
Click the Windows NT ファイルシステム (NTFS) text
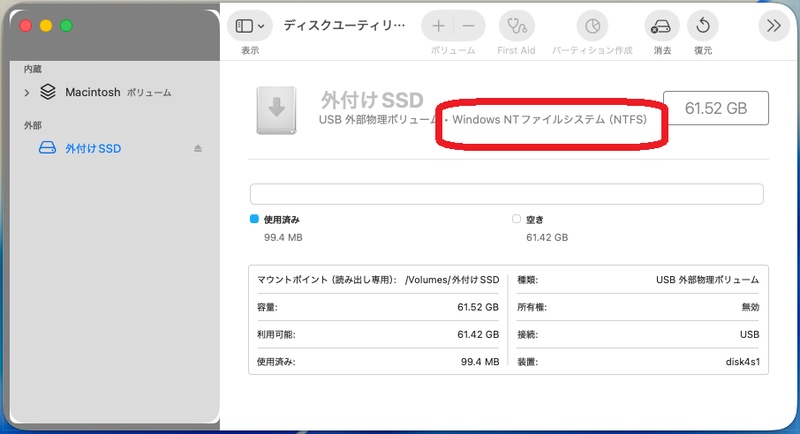click(549, 119)
